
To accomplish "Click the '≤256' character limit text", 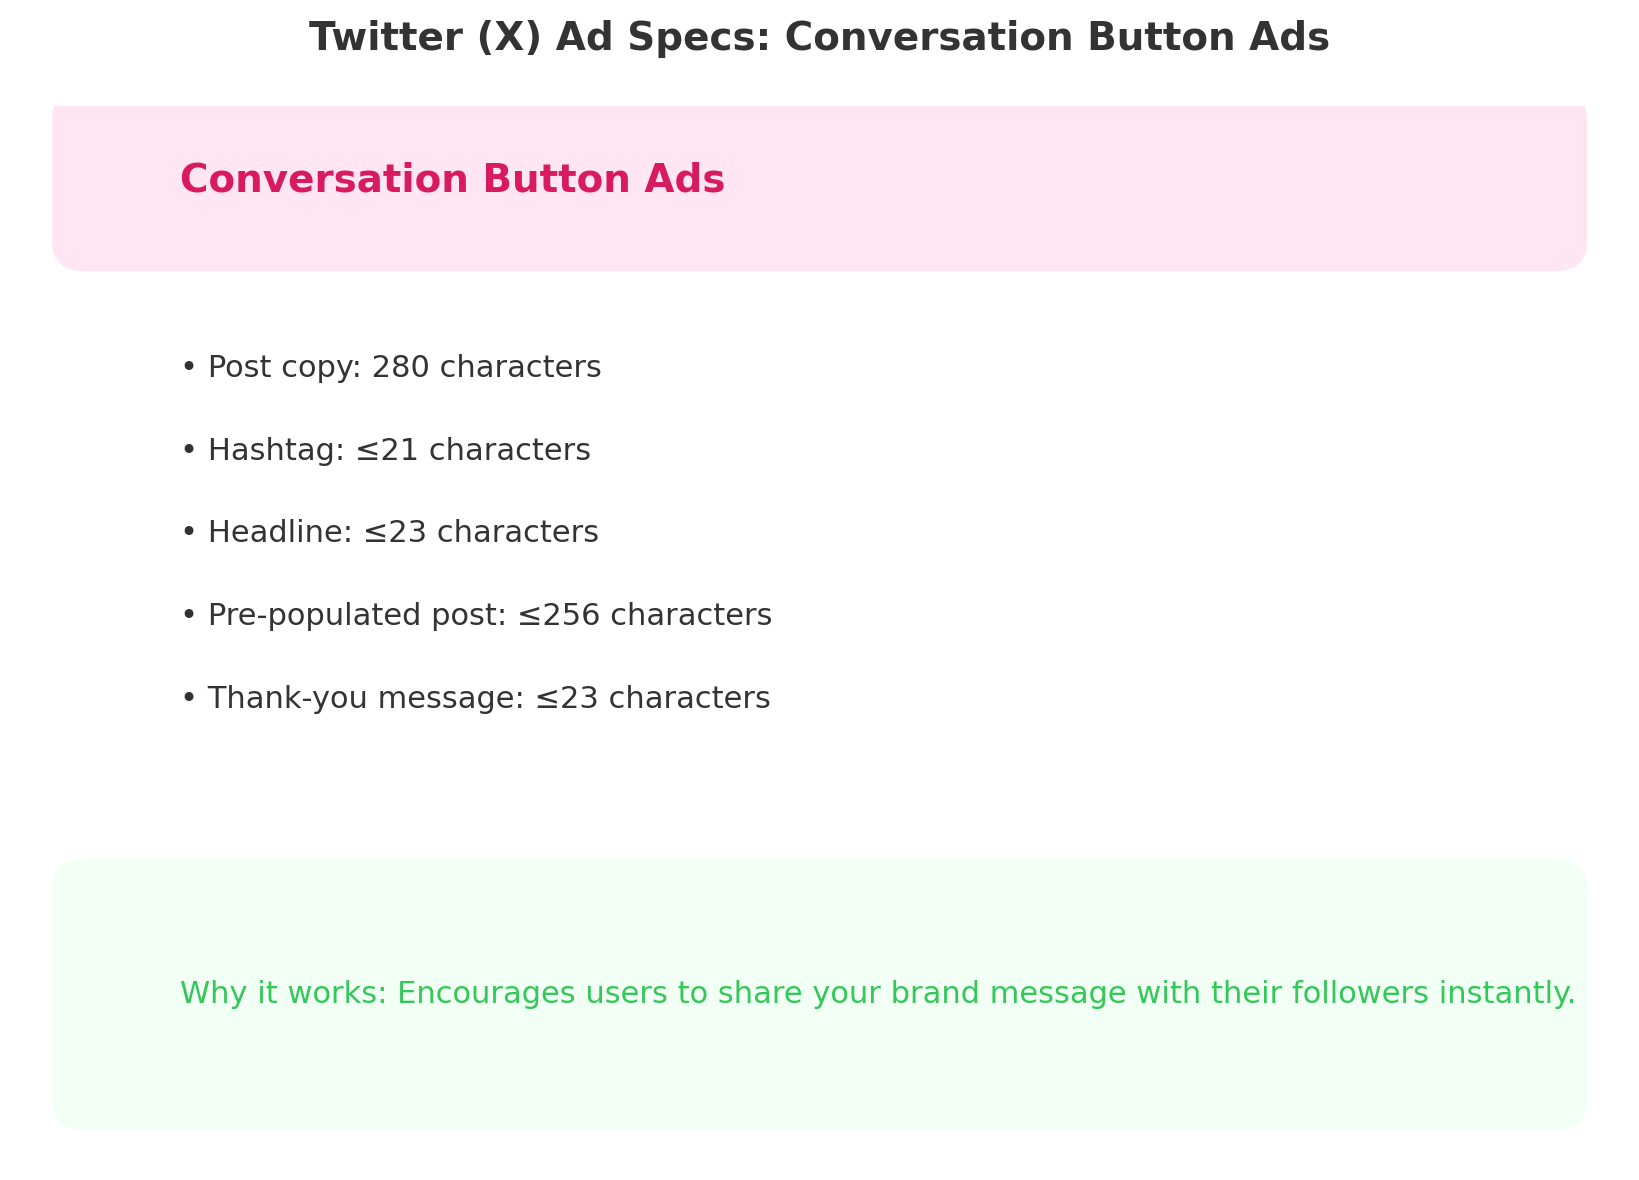I will coord(560,615).
